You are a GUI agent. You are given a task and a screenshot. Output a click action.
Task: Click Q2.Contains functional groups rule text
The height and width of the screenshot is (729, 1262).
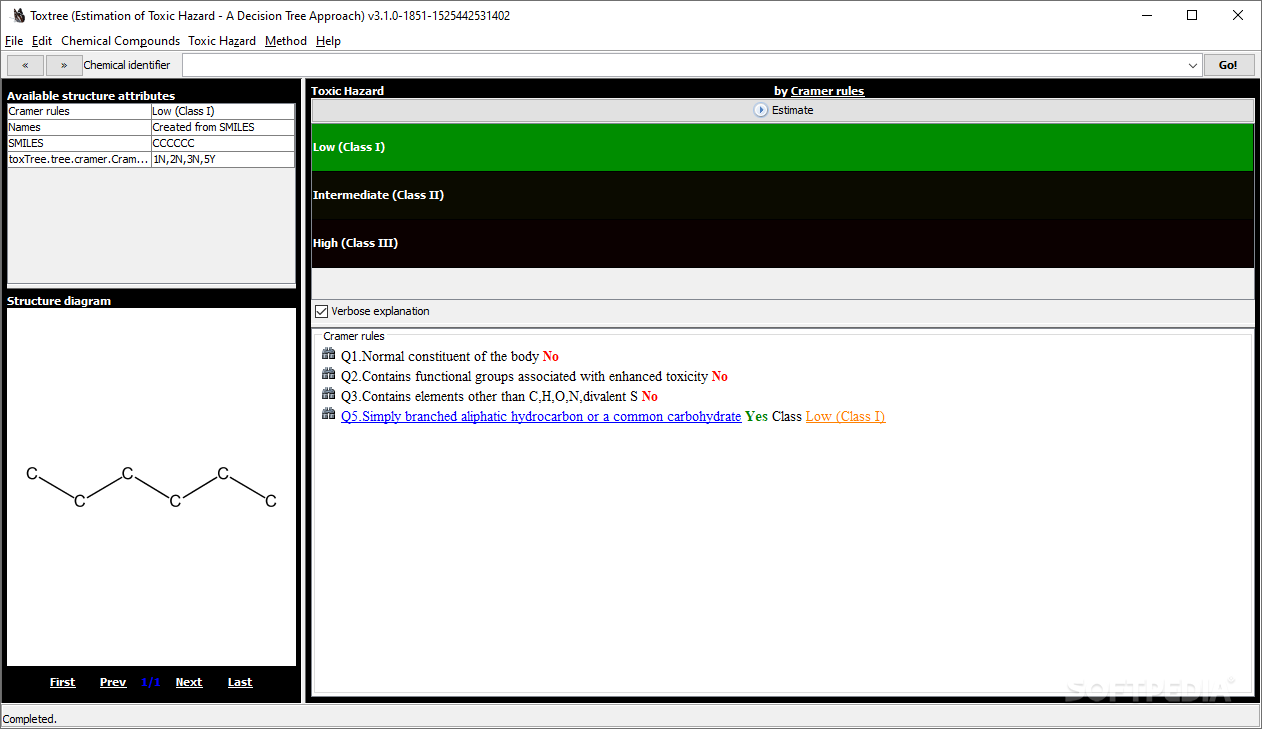(524, 376)
